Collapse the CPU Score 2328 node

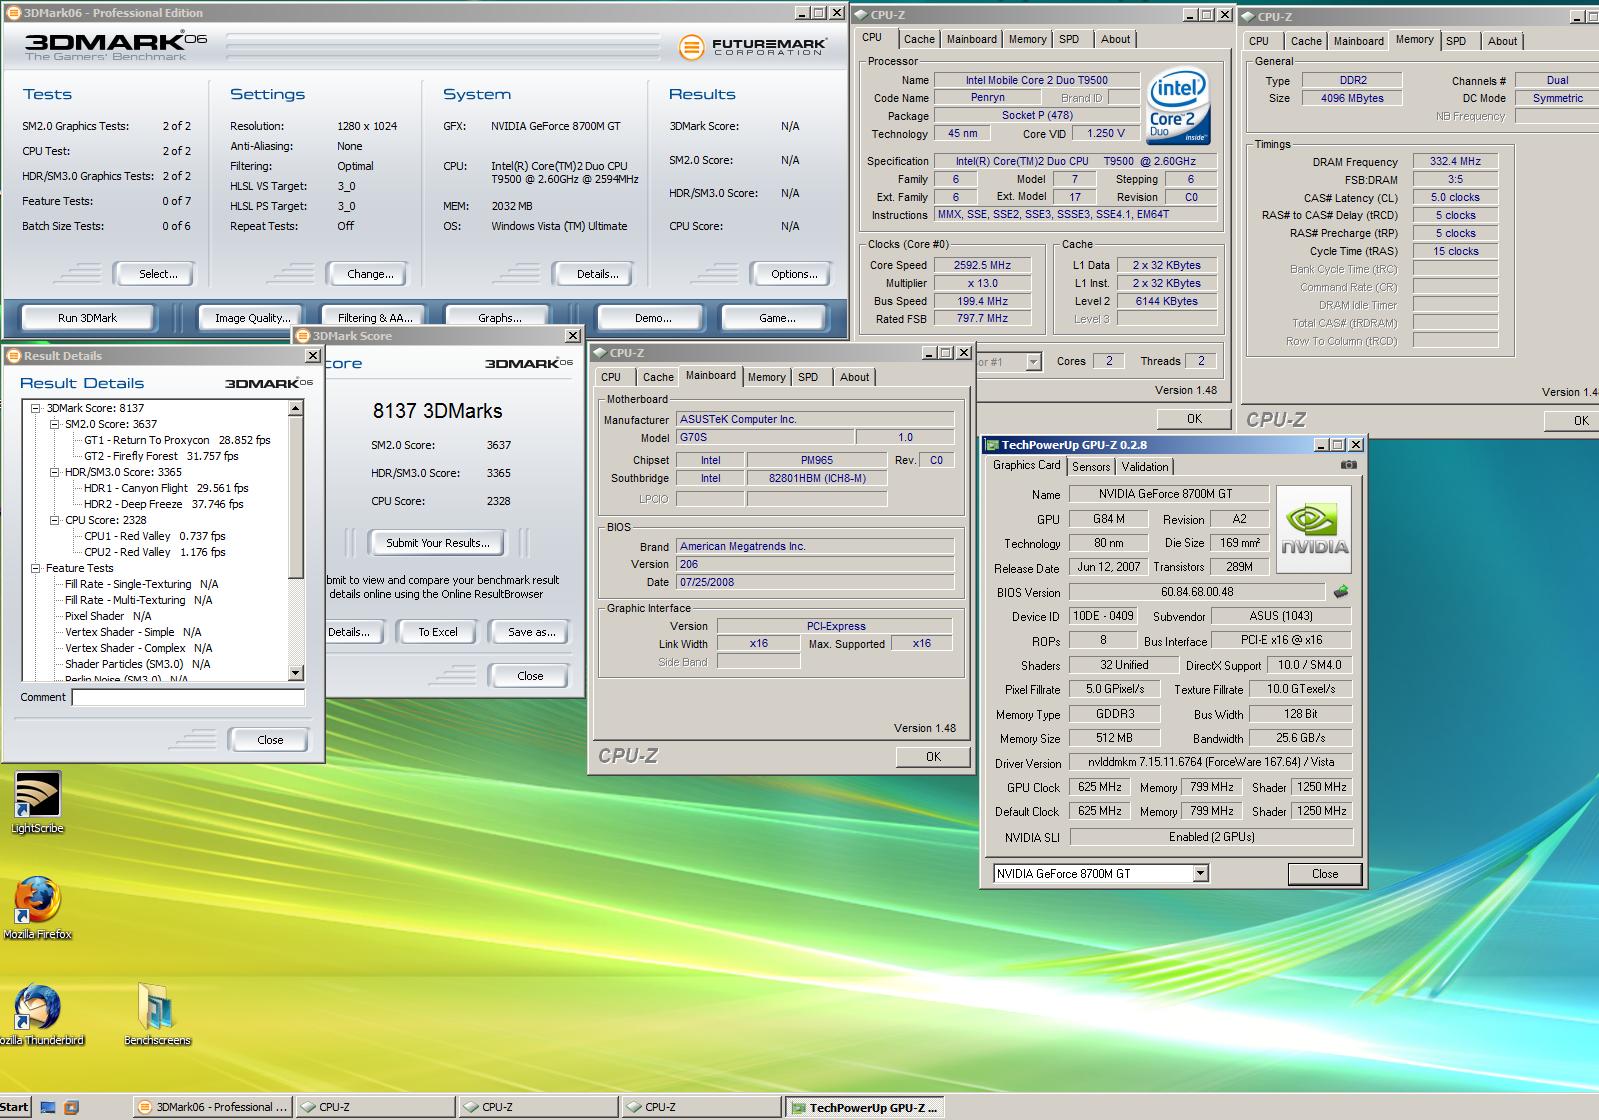(x=55, y=520)
